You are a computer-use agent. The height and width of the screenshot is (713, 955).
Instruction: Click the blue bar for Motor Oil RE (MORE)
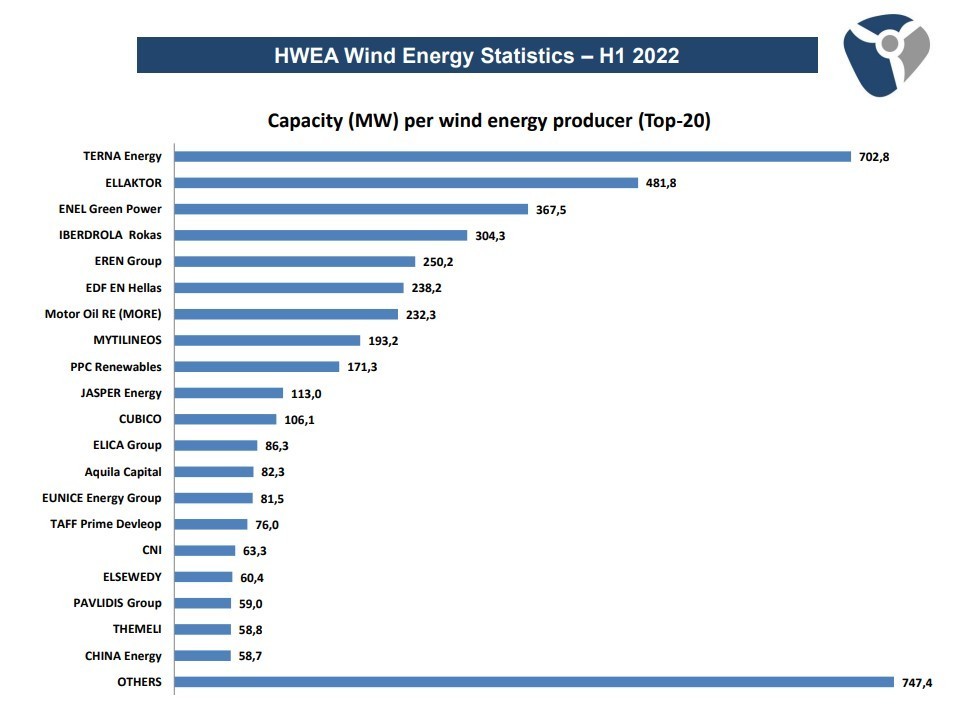pyautogui.click(x=286, y=314)
